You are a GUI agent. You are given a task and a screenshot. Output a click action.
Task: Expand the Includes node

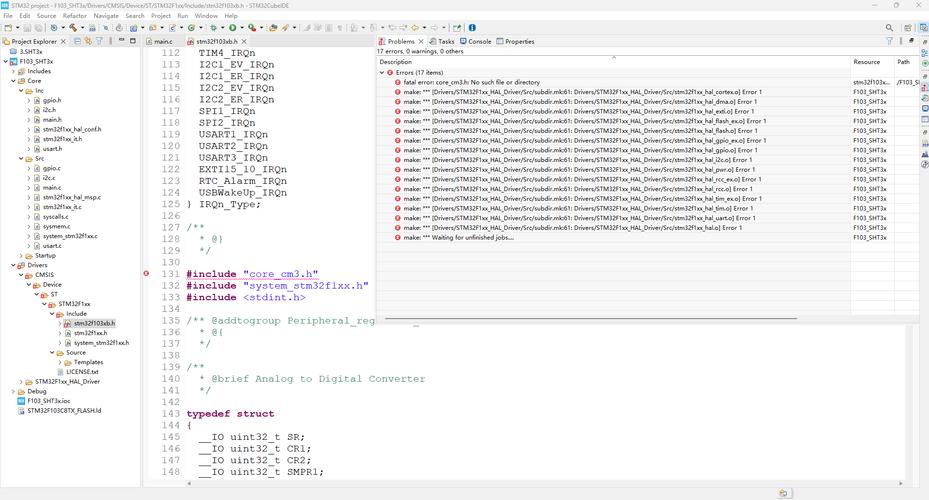(x=13, y=71)
